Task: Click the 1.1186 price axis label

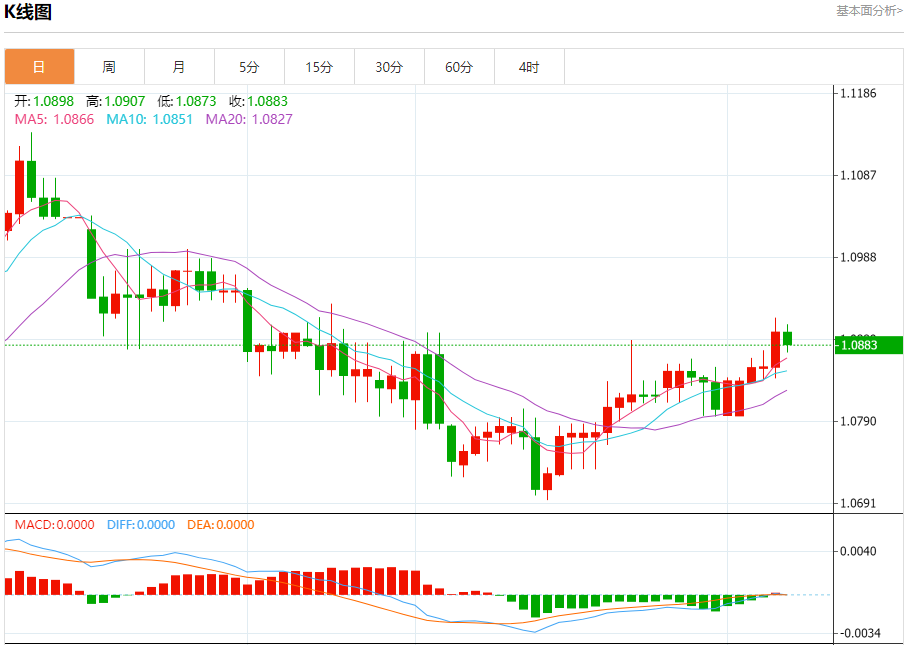Action: 858,93
